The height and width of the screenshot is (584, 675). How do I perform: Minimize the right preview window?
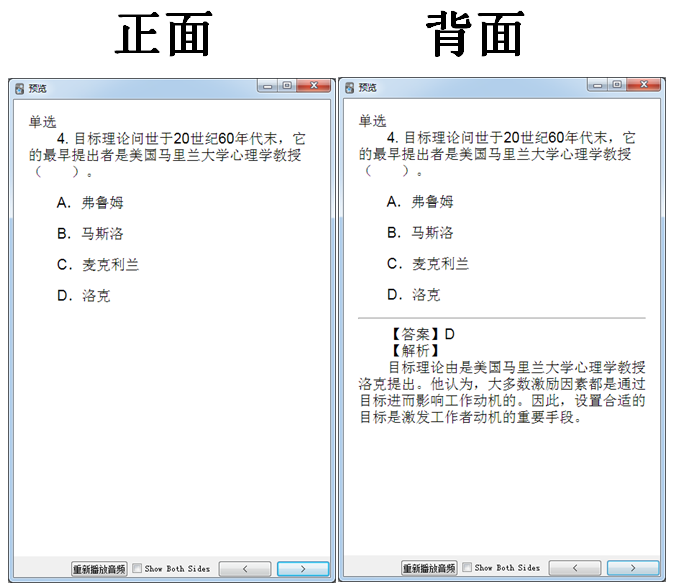(598, 85)
